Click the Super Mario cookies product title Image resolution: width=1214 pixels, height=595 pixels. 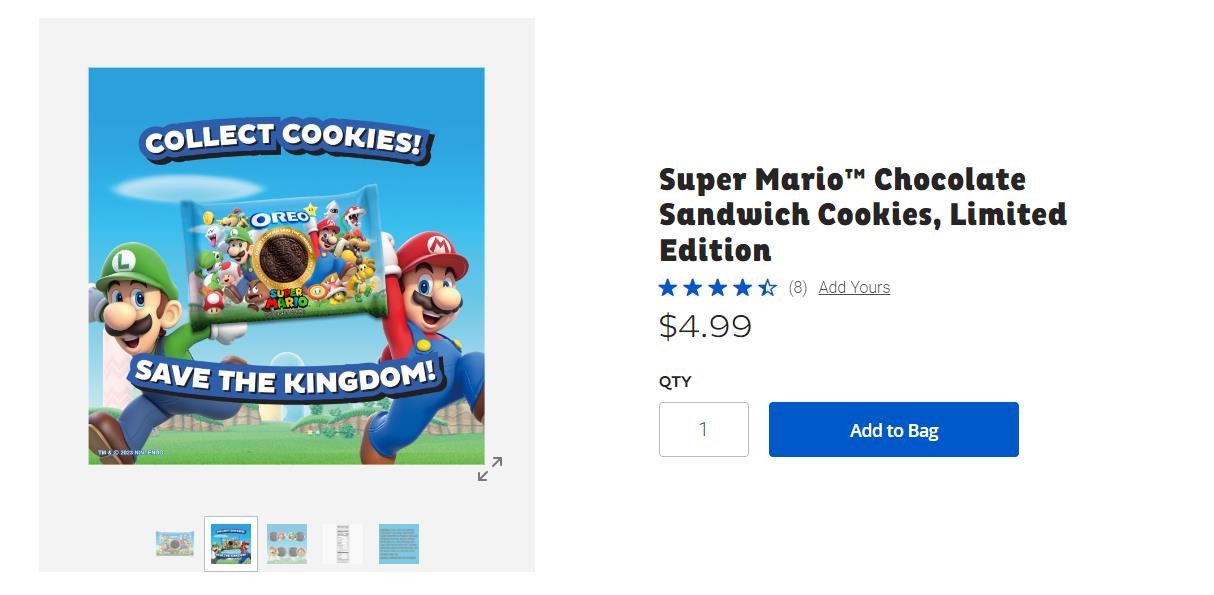pos(862,214)
